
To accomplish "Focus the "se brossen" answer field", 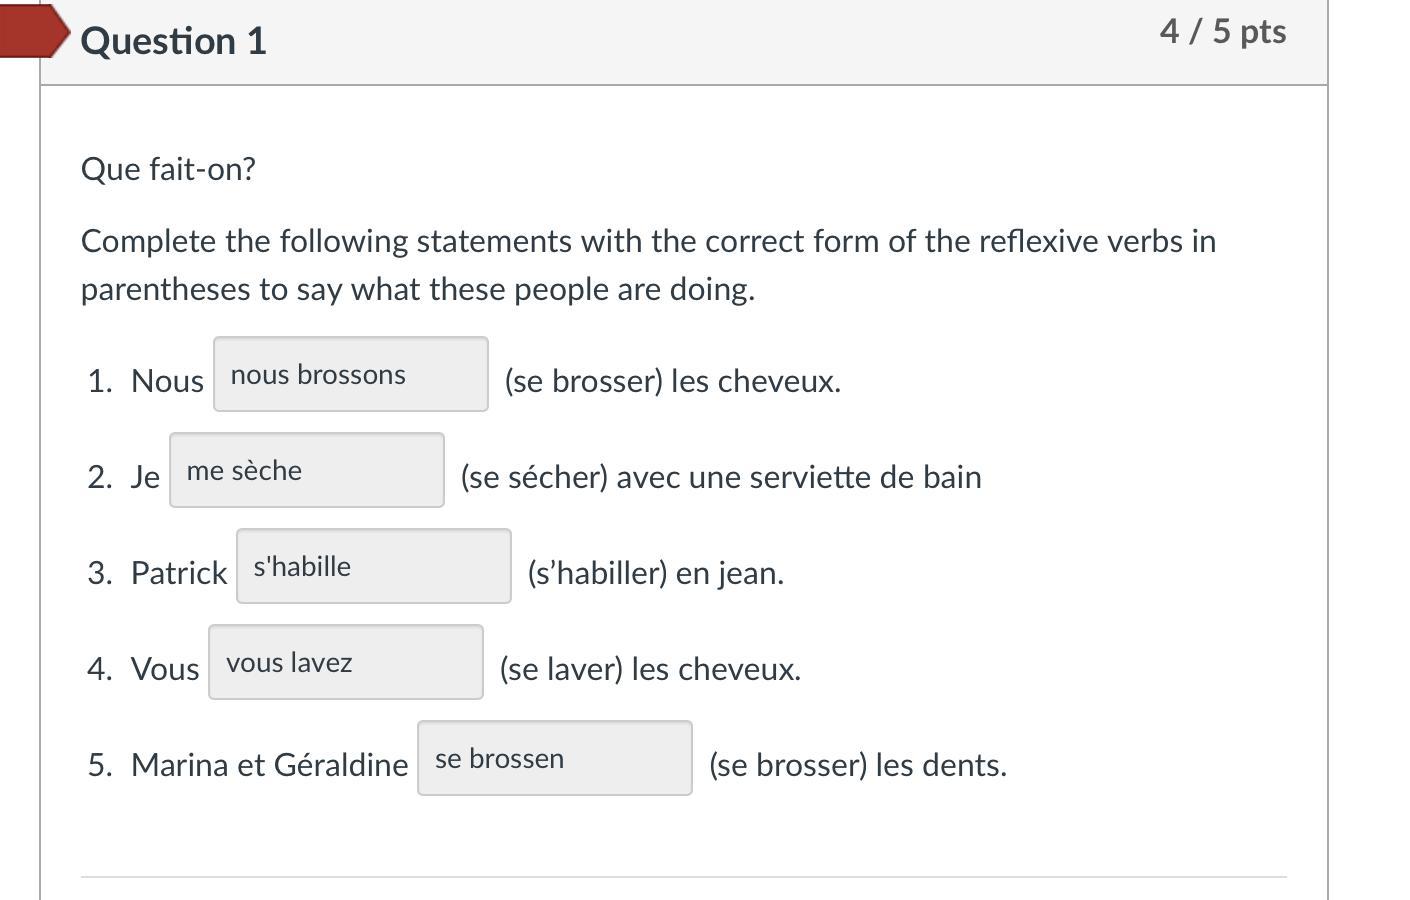I will [x=554, y=759].
